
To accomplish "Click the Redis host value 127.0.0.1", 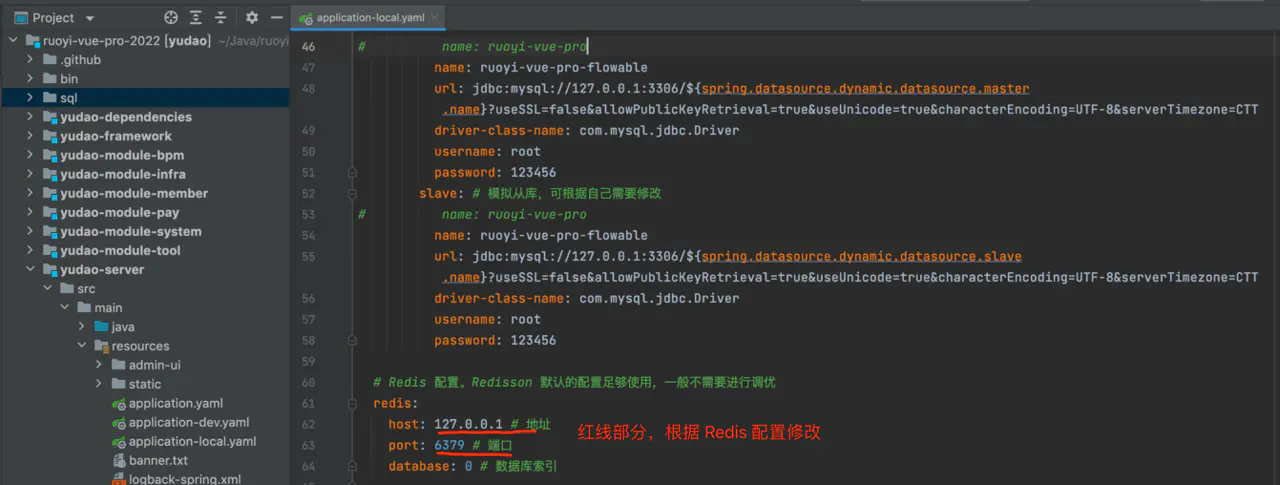I will tap(468, 424).
